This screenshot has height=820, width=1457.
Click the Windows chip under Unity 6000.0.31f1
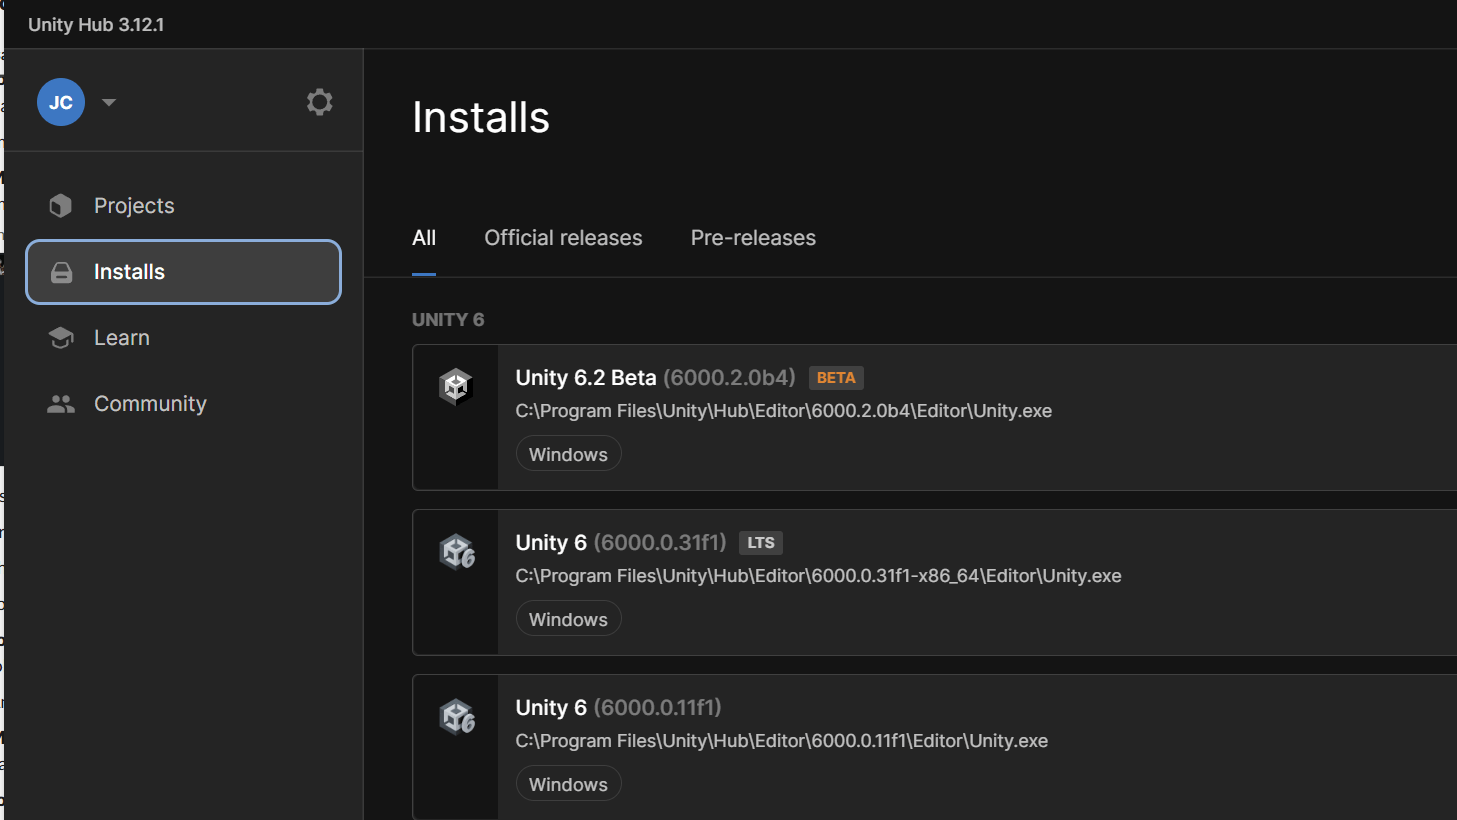(568, 619)
